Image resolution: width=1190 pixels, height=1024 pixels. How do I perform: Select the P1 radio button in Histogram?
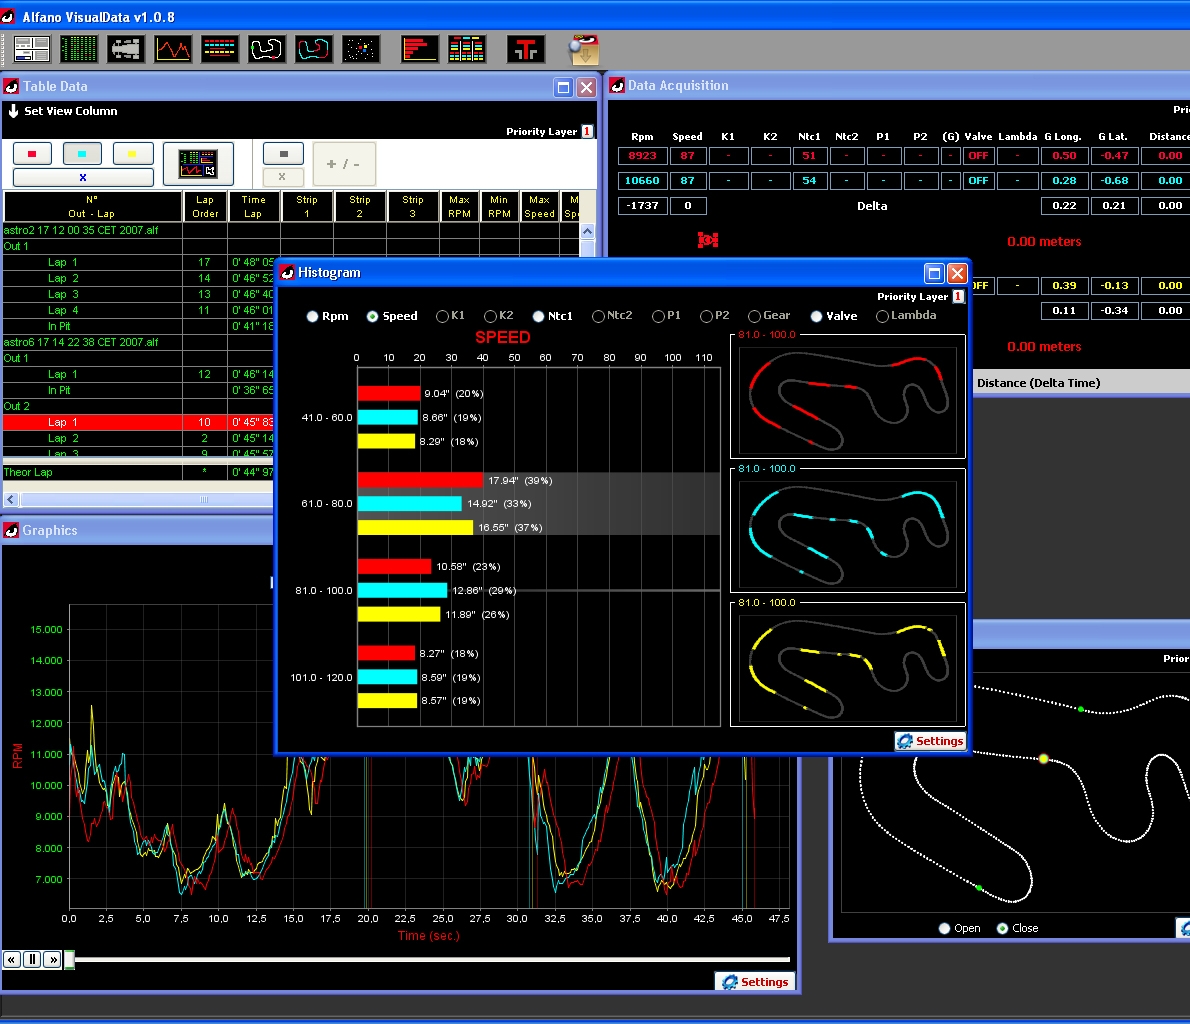click(658, 317)
